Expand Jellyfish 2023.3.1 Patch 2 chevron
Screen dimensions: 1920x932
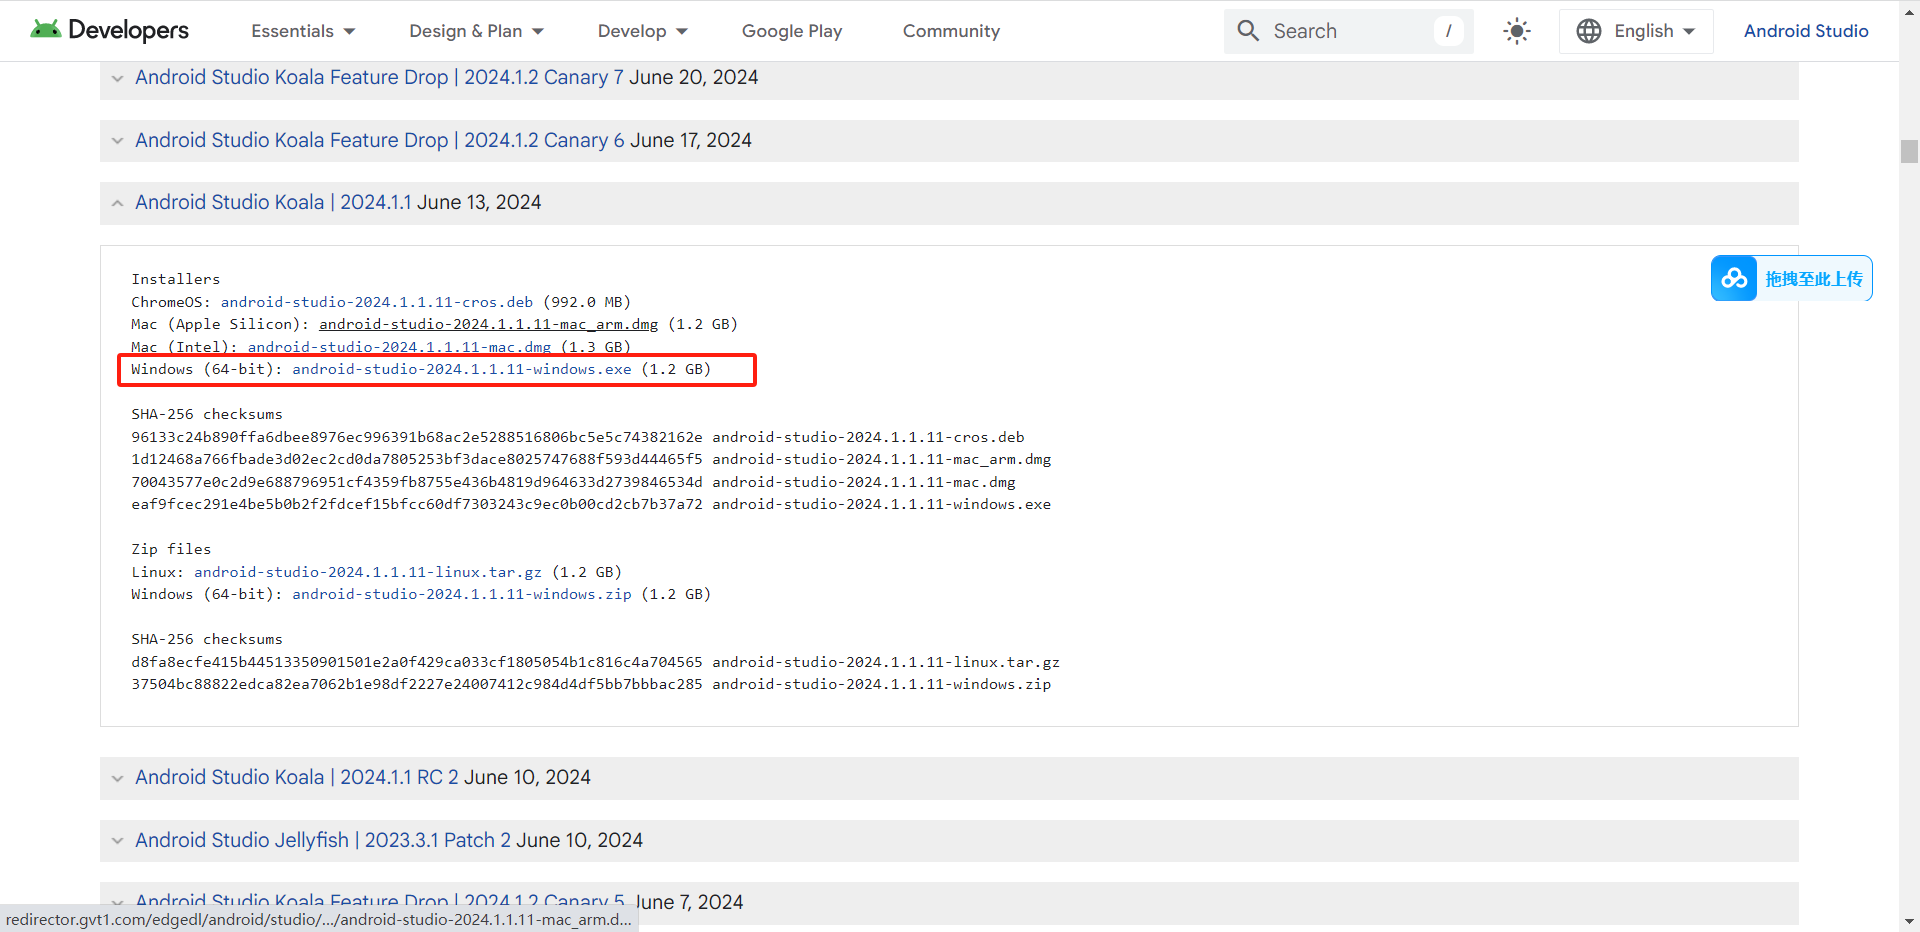(x=118, y=841)
